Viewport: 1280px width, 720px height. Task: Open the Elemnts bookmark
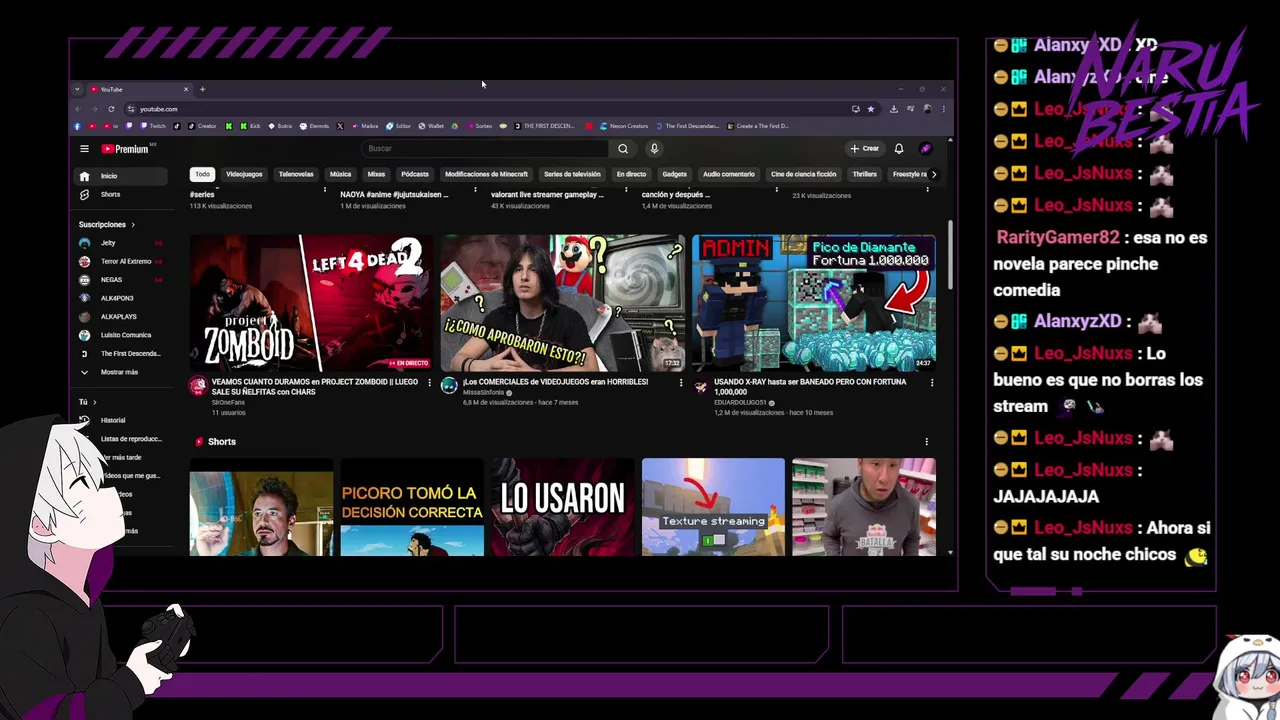click(314, 126)
